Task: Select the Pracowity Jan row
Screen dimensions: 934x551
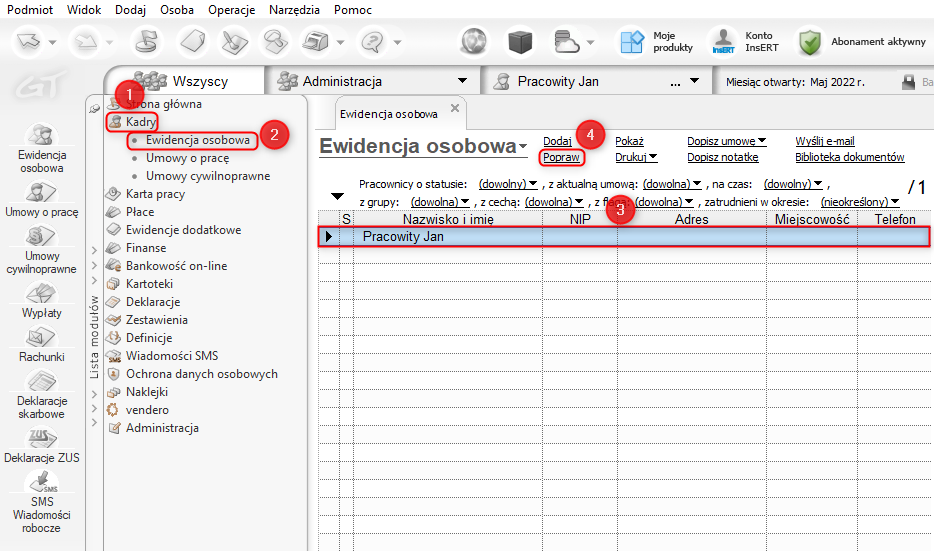Action: (x=623, y=236)
